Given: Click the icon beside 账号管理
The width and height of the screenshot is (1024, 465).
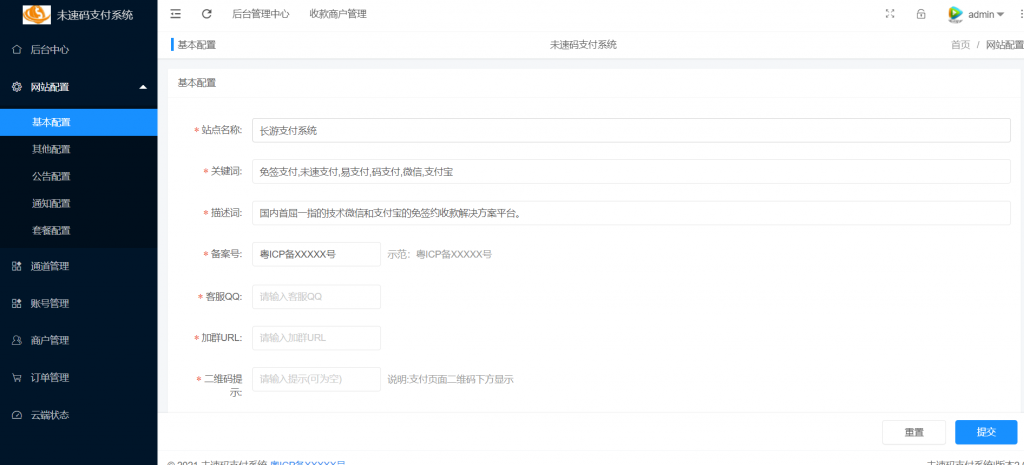Looking at the screenshot, I should pyautogui.click(x=17, y=304).
